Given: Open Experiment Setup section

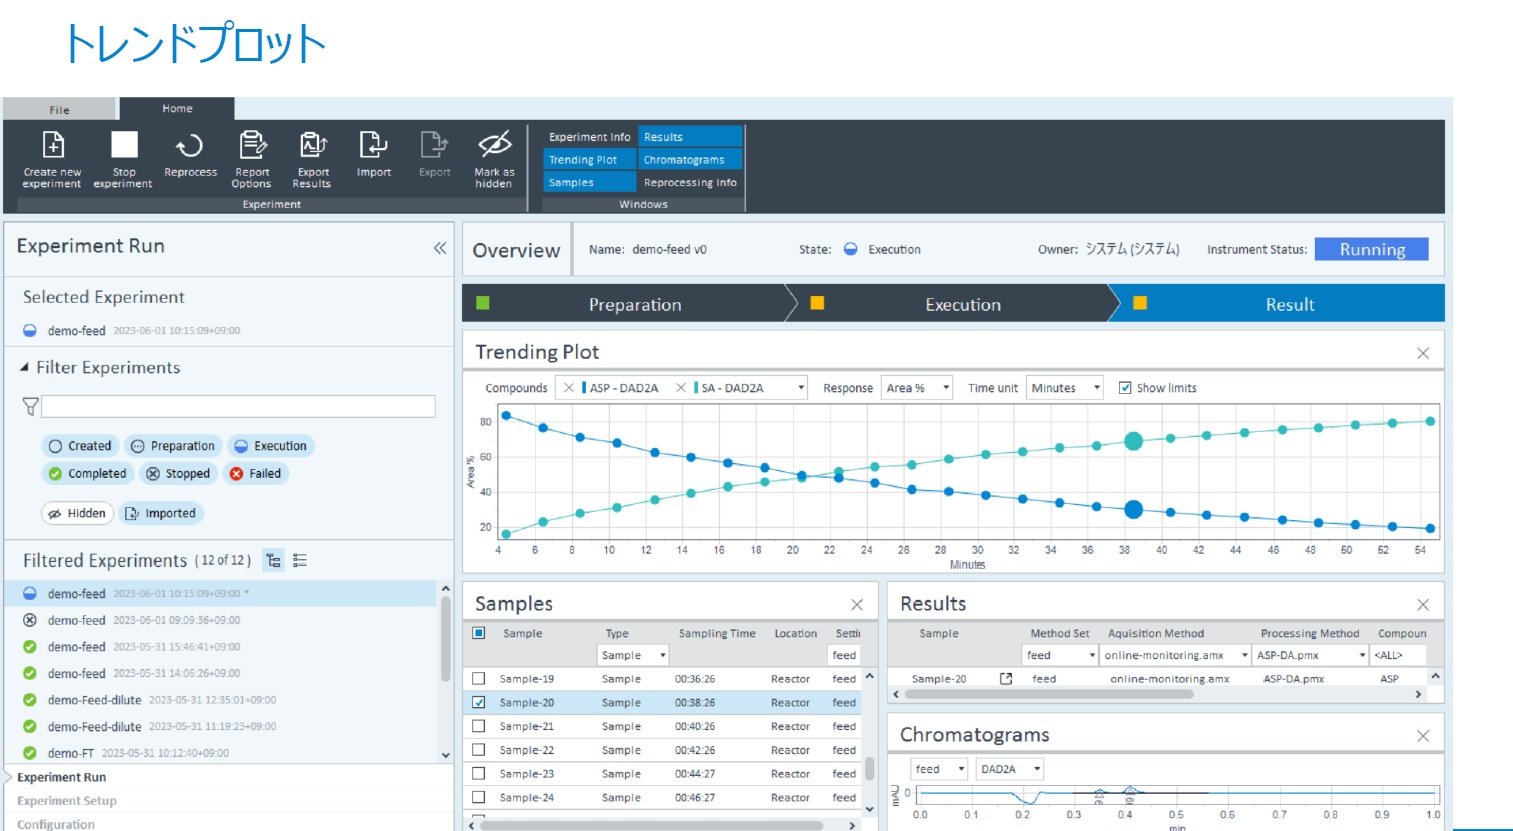Looking at the screenshot, I should [x=67, y=801].
